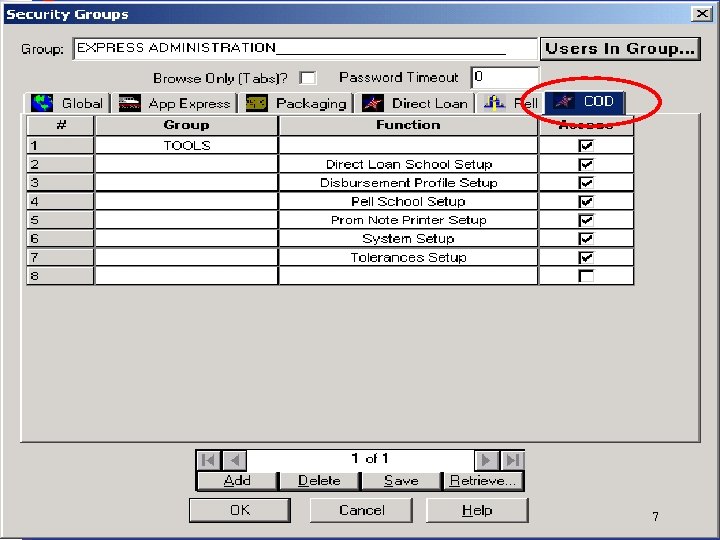
Task: Select row number 5 header
Action: coord(60,220)
